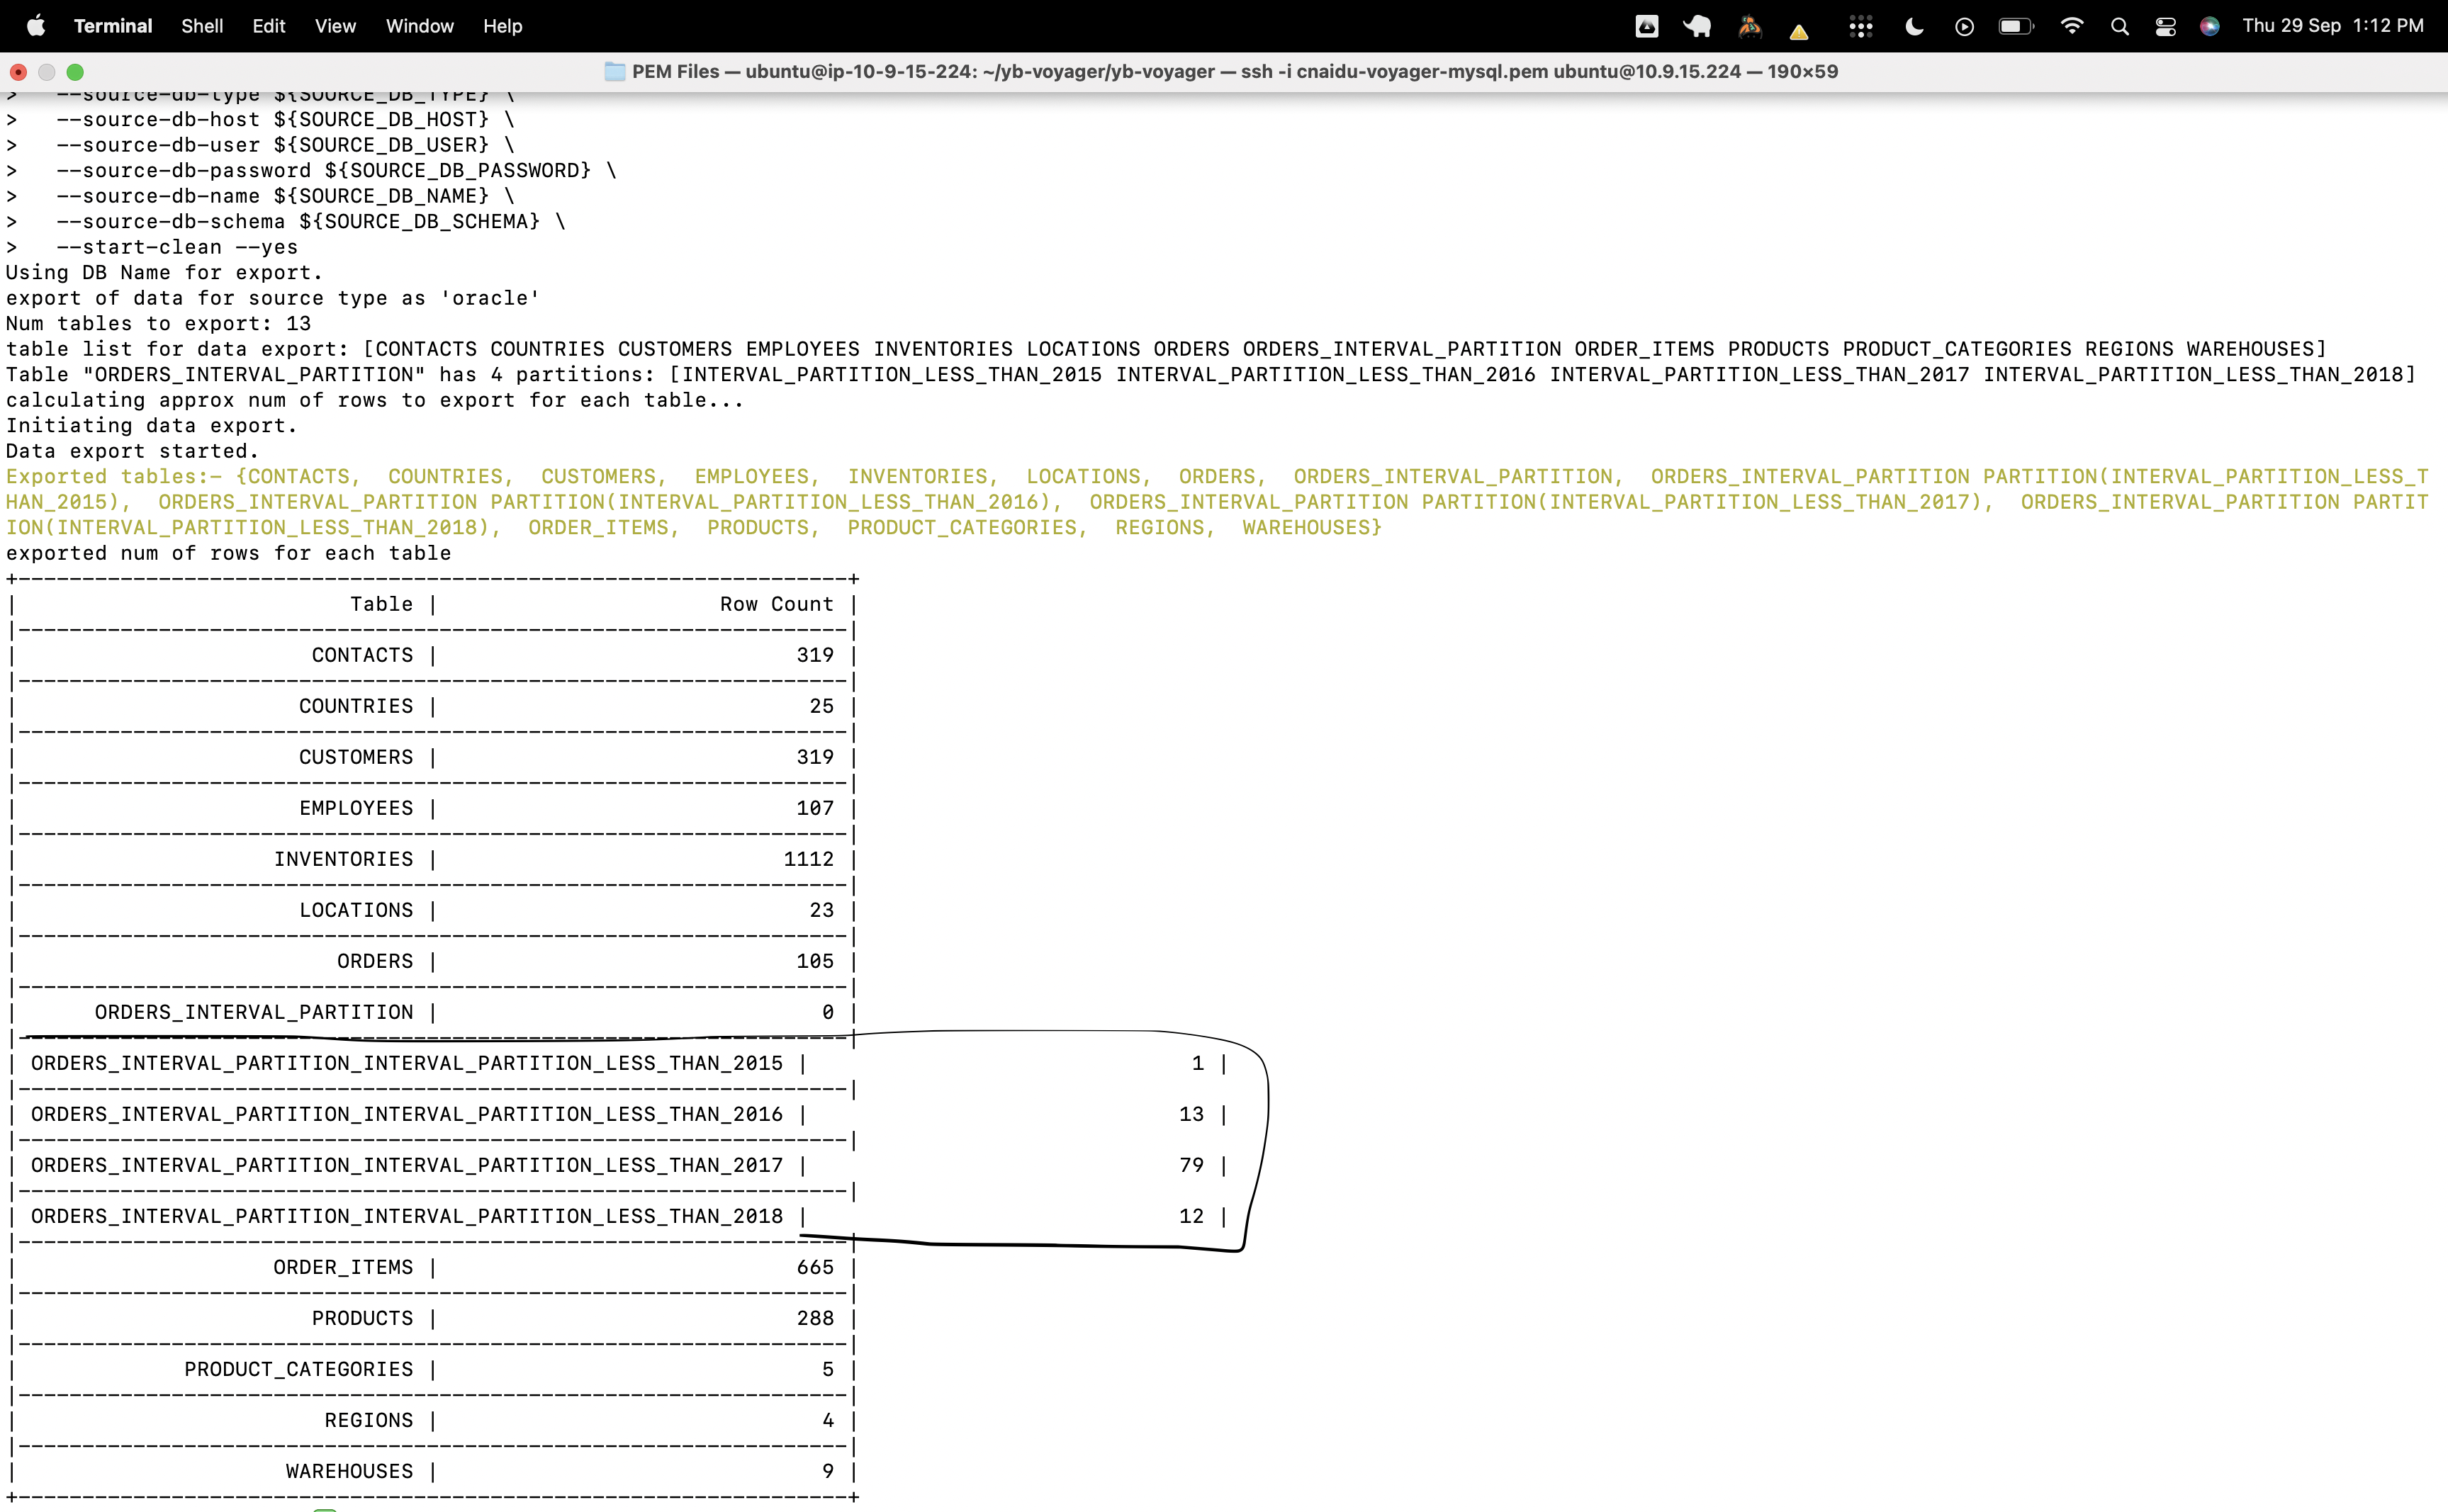2448x1512 pixels.
Task: Activate Siri from the menu bar
Action: 2210,27
